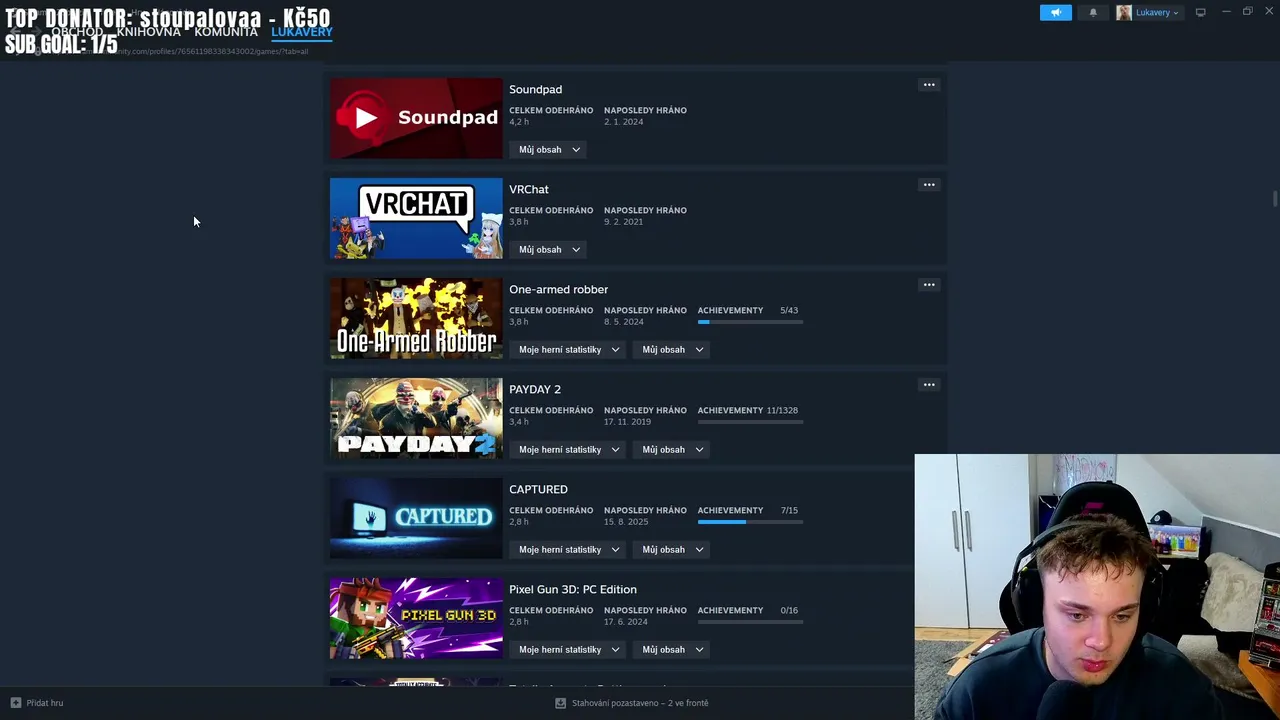Click CAPTURED last played date 15. 8. 2025
Image resolution: width=1280 pixels, height=720 pixels.
[626, 522]
